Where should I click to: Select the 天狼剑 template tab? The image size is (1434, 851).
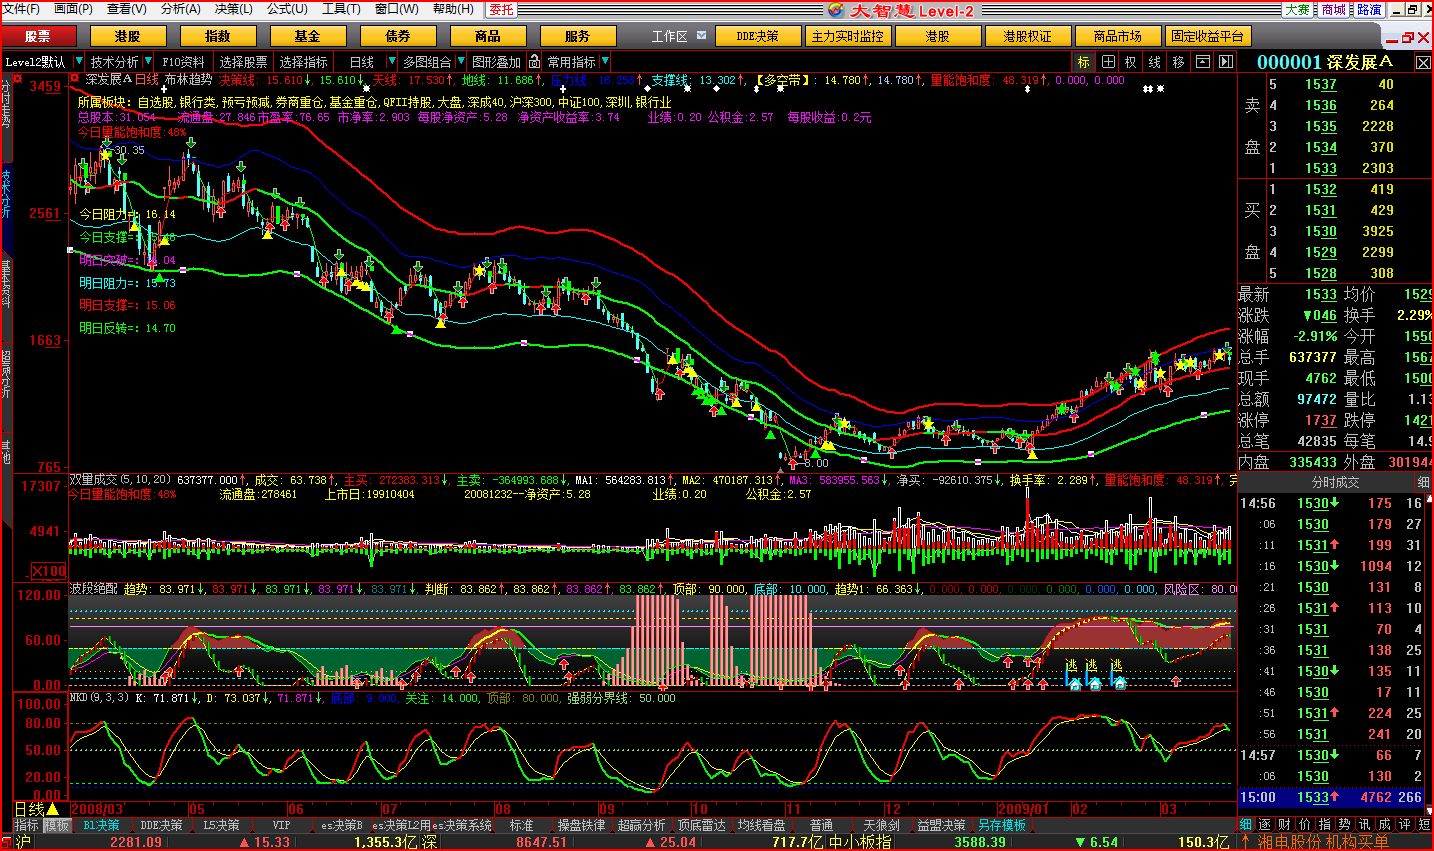coord(881,825)
